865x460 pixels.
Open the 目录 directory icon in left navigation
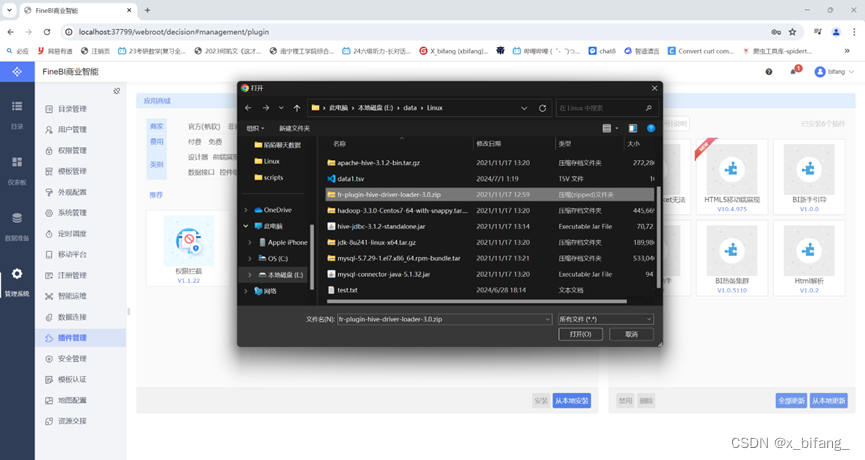(x=17, y=106)
